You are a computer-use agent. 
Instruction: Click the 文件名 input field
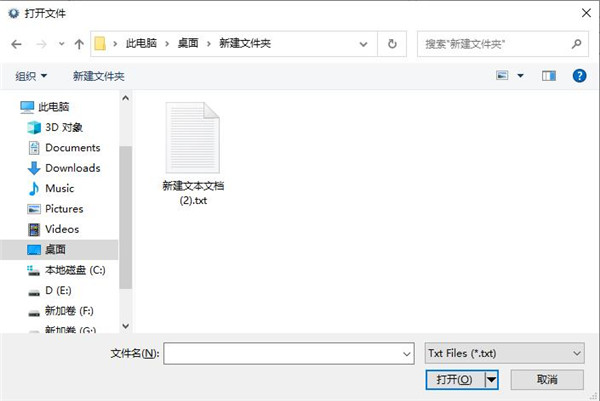coord(289,353)
